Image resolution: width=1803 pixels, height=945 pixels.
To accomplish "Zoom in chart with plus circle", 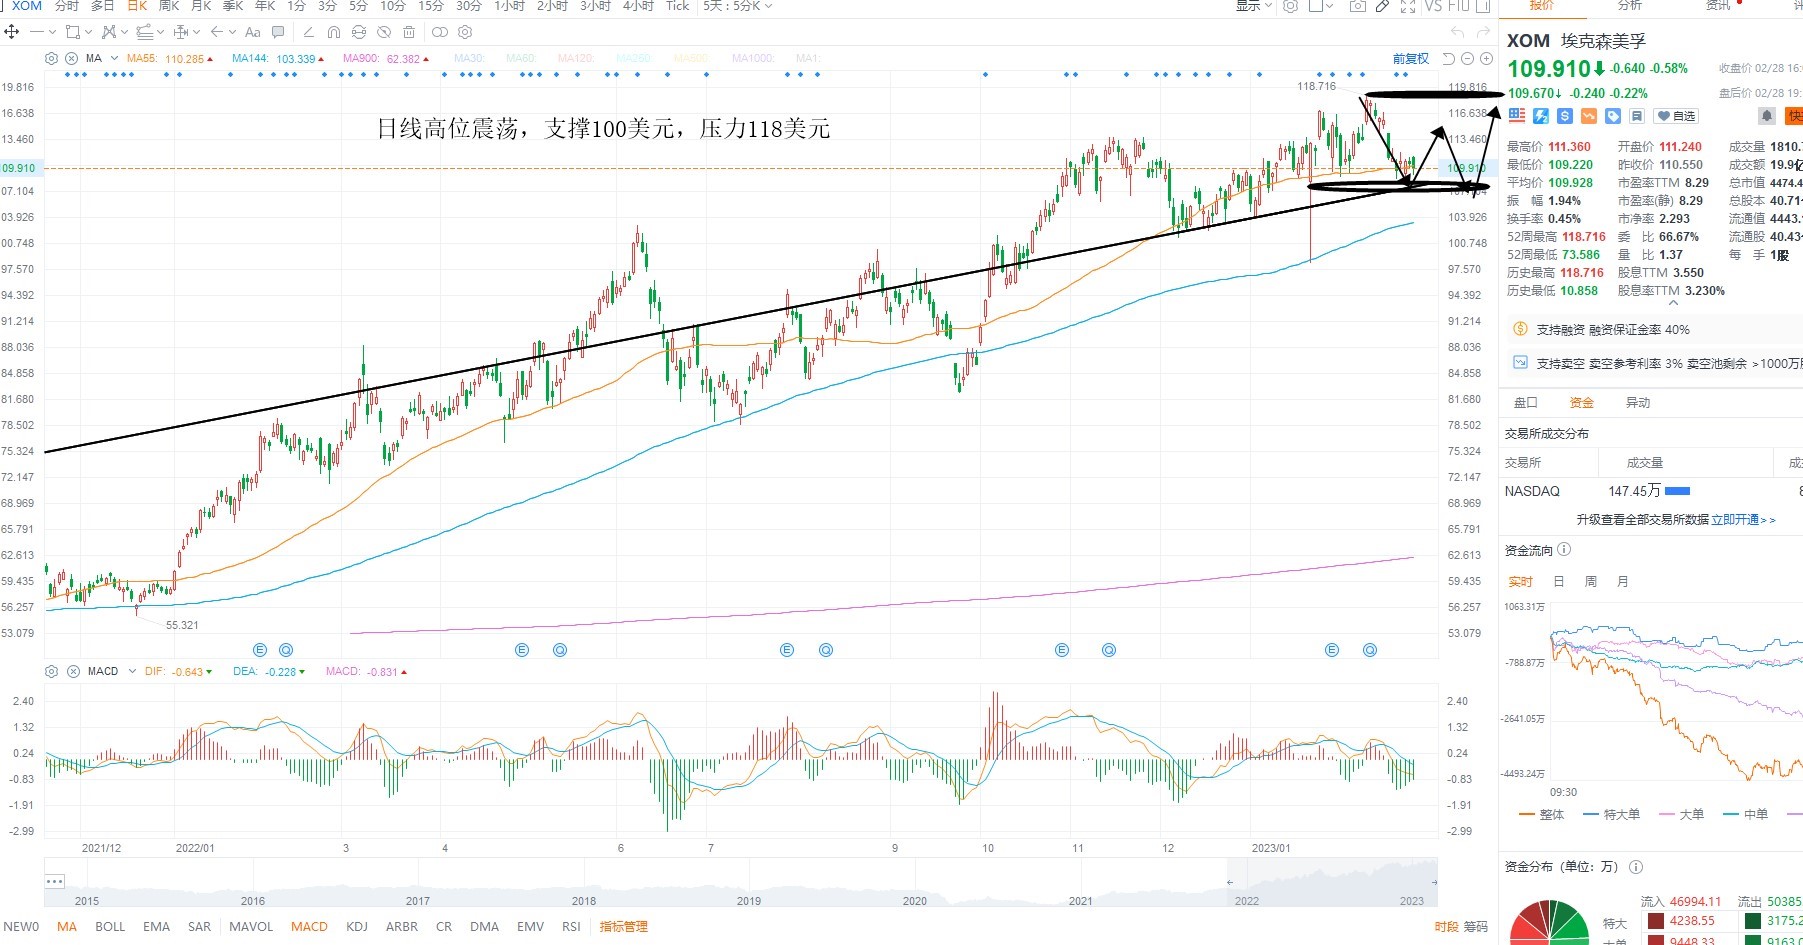I will click(x=1486, y=59).
